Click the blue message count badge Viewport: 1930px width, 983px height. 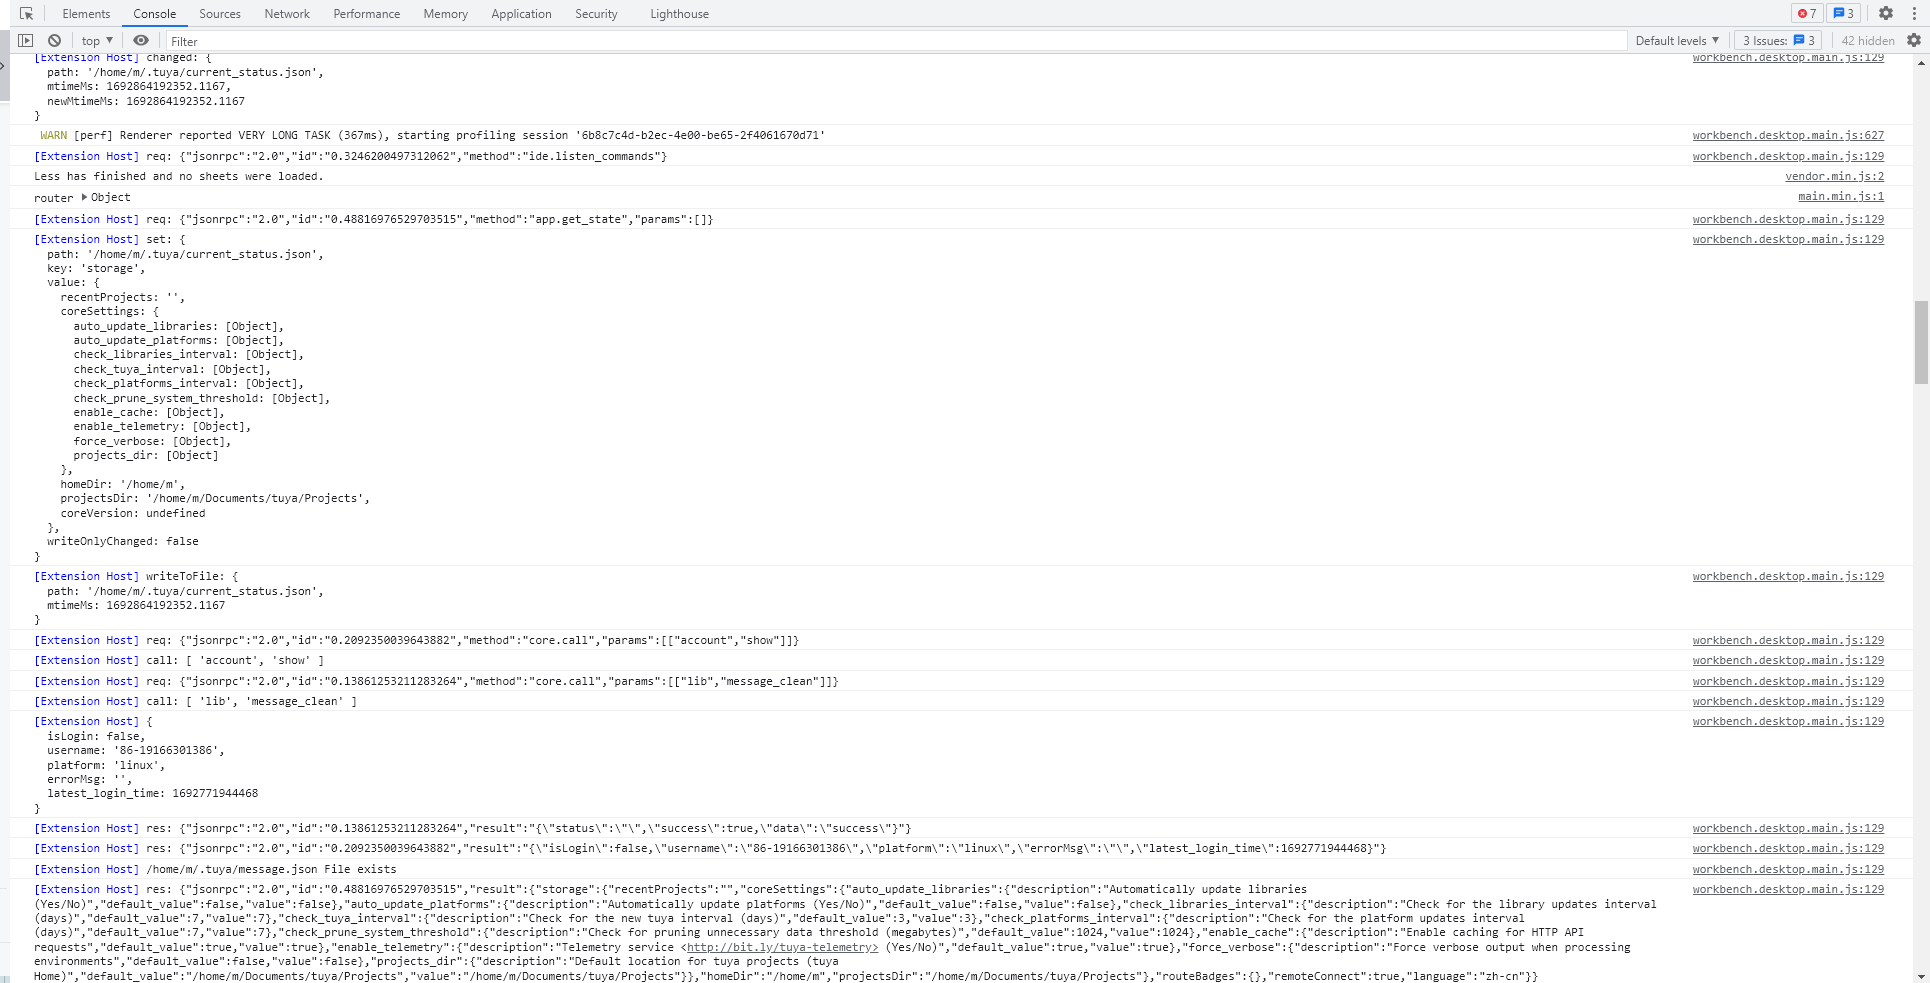(1843, 14)
